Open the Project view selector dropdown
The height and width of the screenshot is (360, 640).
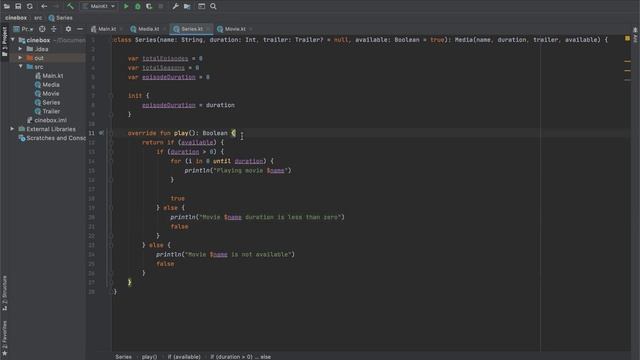[x=23, y=29]
